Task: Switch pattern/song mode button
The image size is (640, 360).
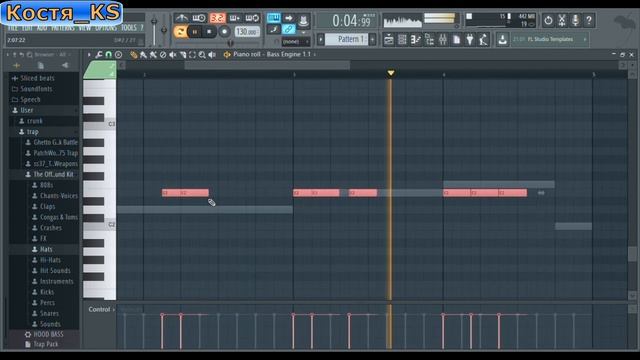Action: 180,31
